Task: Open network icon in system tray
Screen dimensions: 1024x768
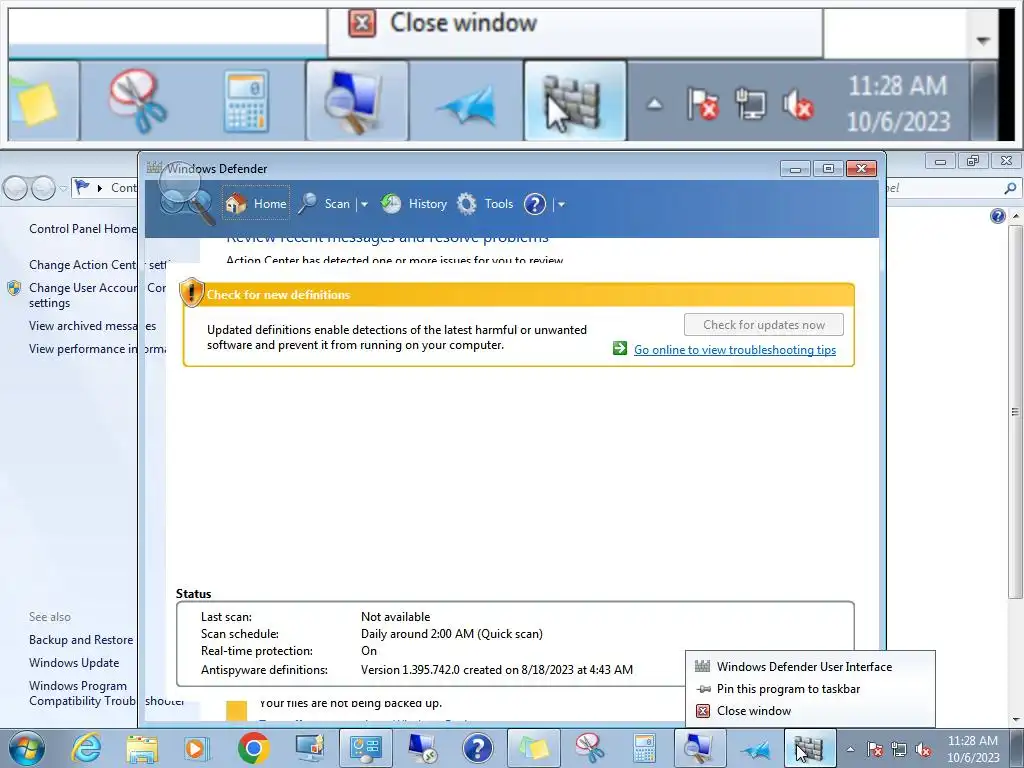Action: pyautogui.click(x=899, y=750)
